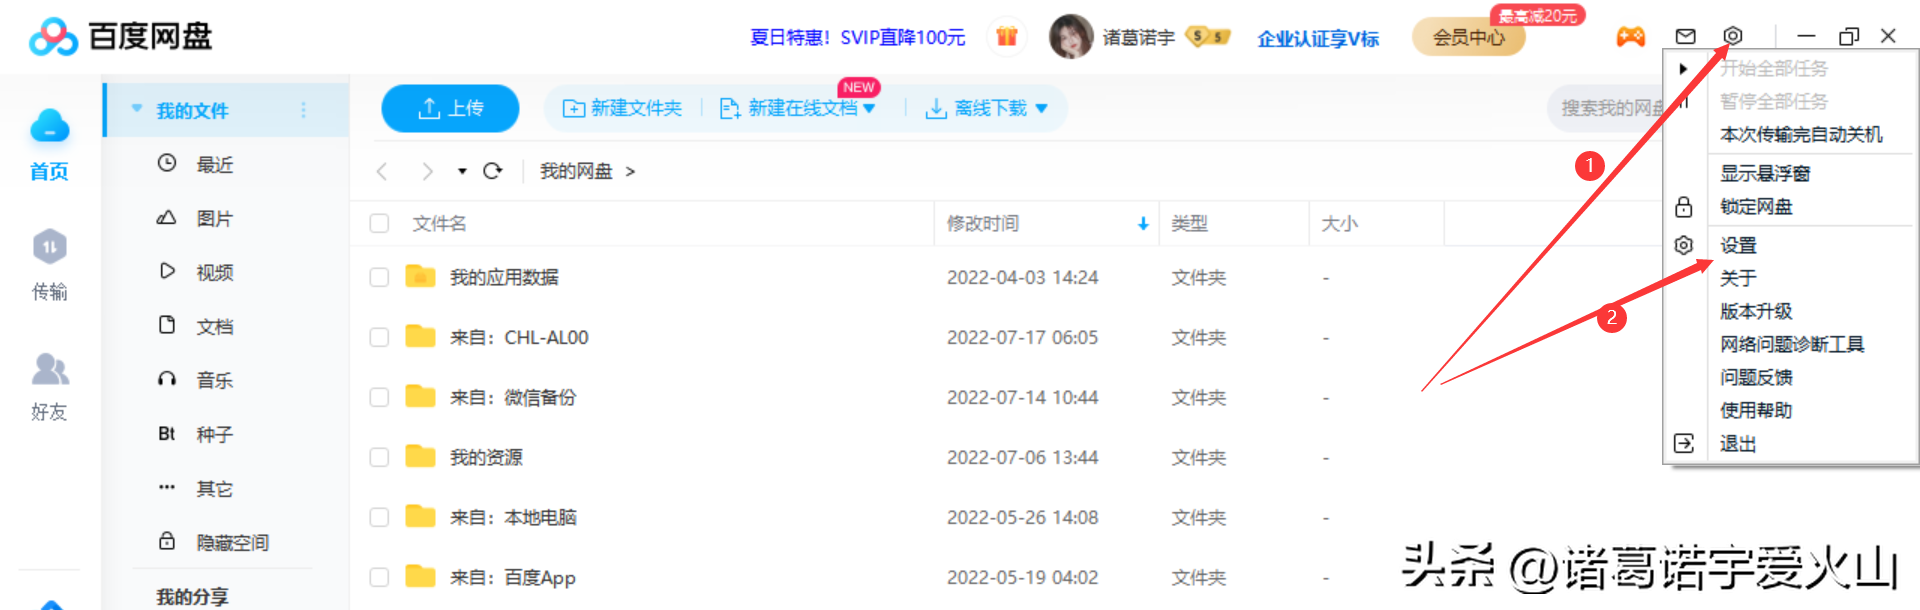Open the Friends (好友) sidebar icon
Screen dimensions: 1920x610
pos(50,369)
